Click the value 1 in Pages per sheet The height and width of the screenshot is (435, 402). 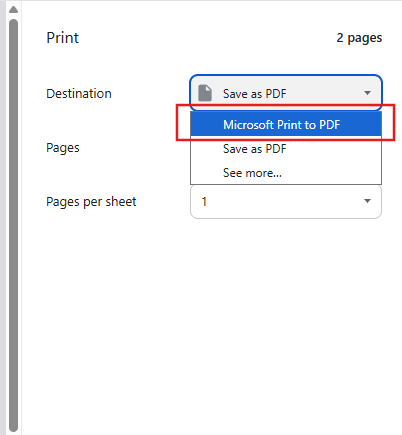(x=204, y=201)
